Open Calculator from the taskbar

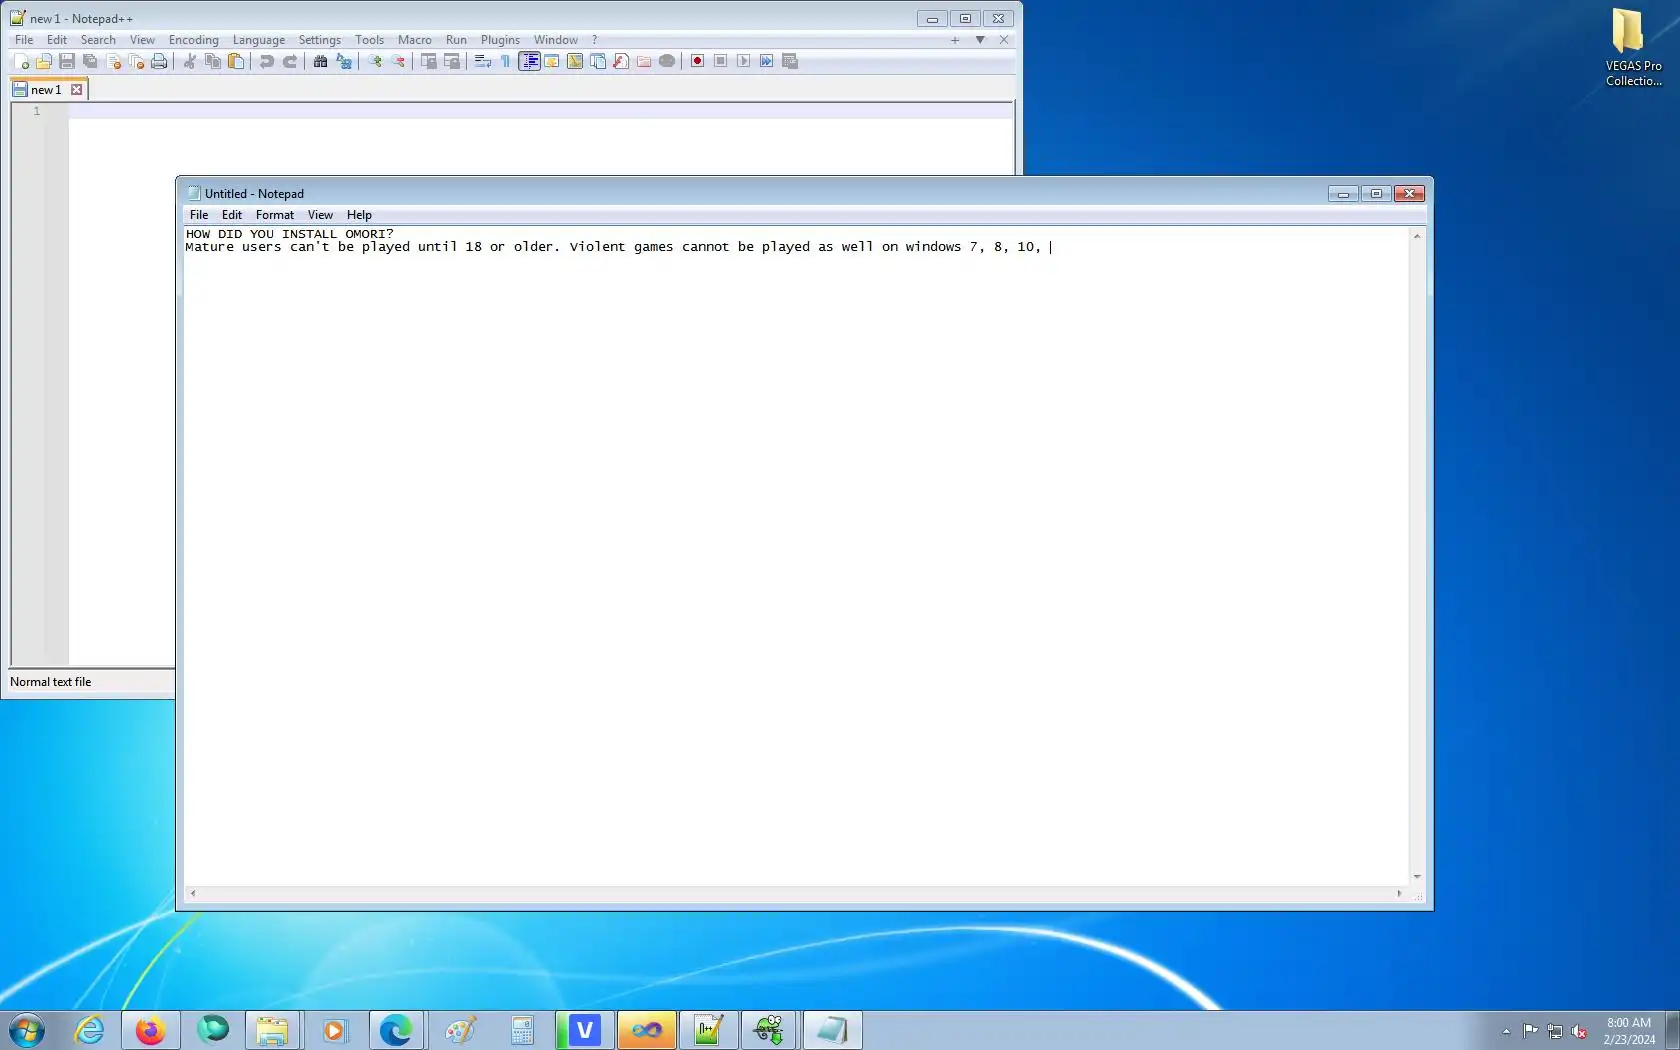click(522, 1030)
